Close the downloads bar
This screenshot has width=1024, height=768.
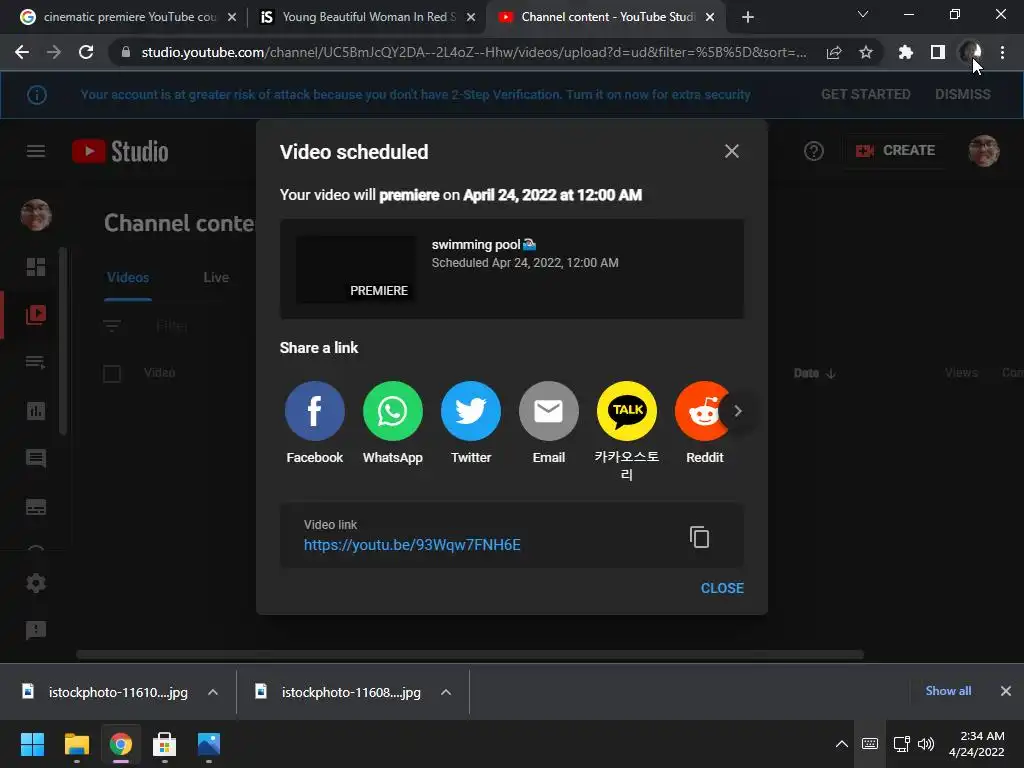(x=1006, y=691)
